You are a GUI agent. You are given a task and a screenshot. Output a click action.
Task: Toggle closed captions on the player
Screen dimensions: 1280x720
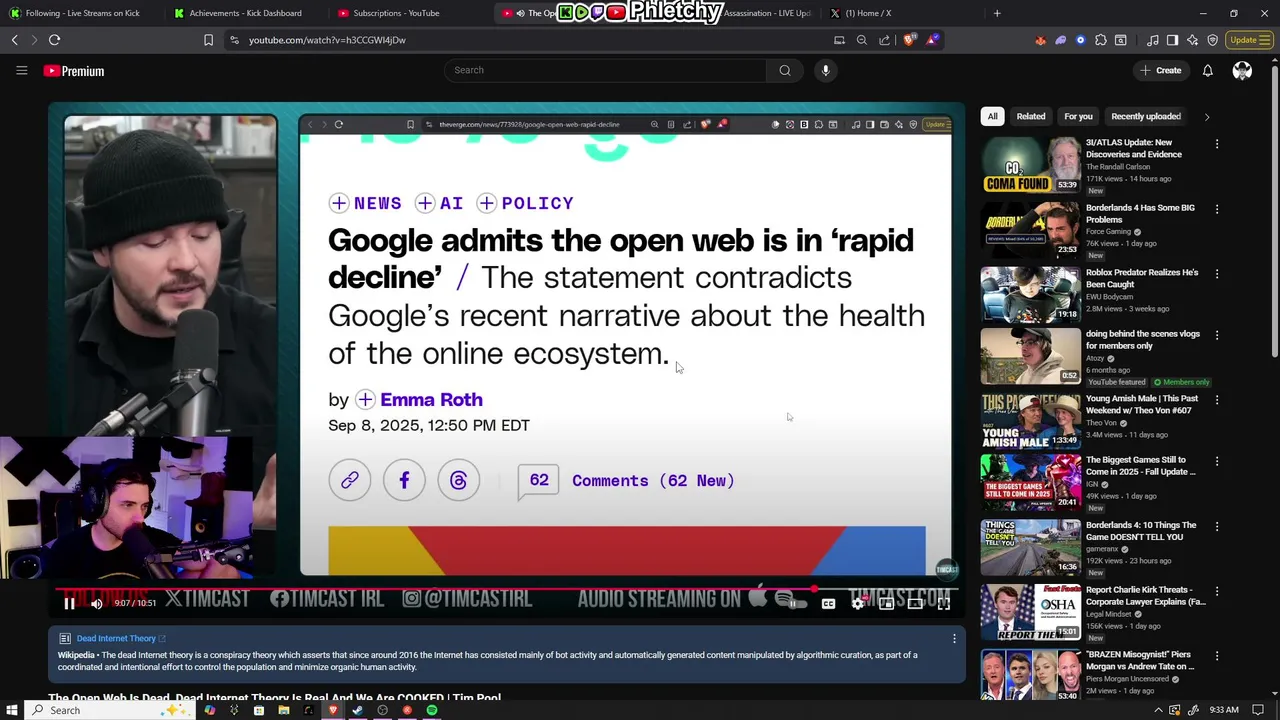coord(828,603)
